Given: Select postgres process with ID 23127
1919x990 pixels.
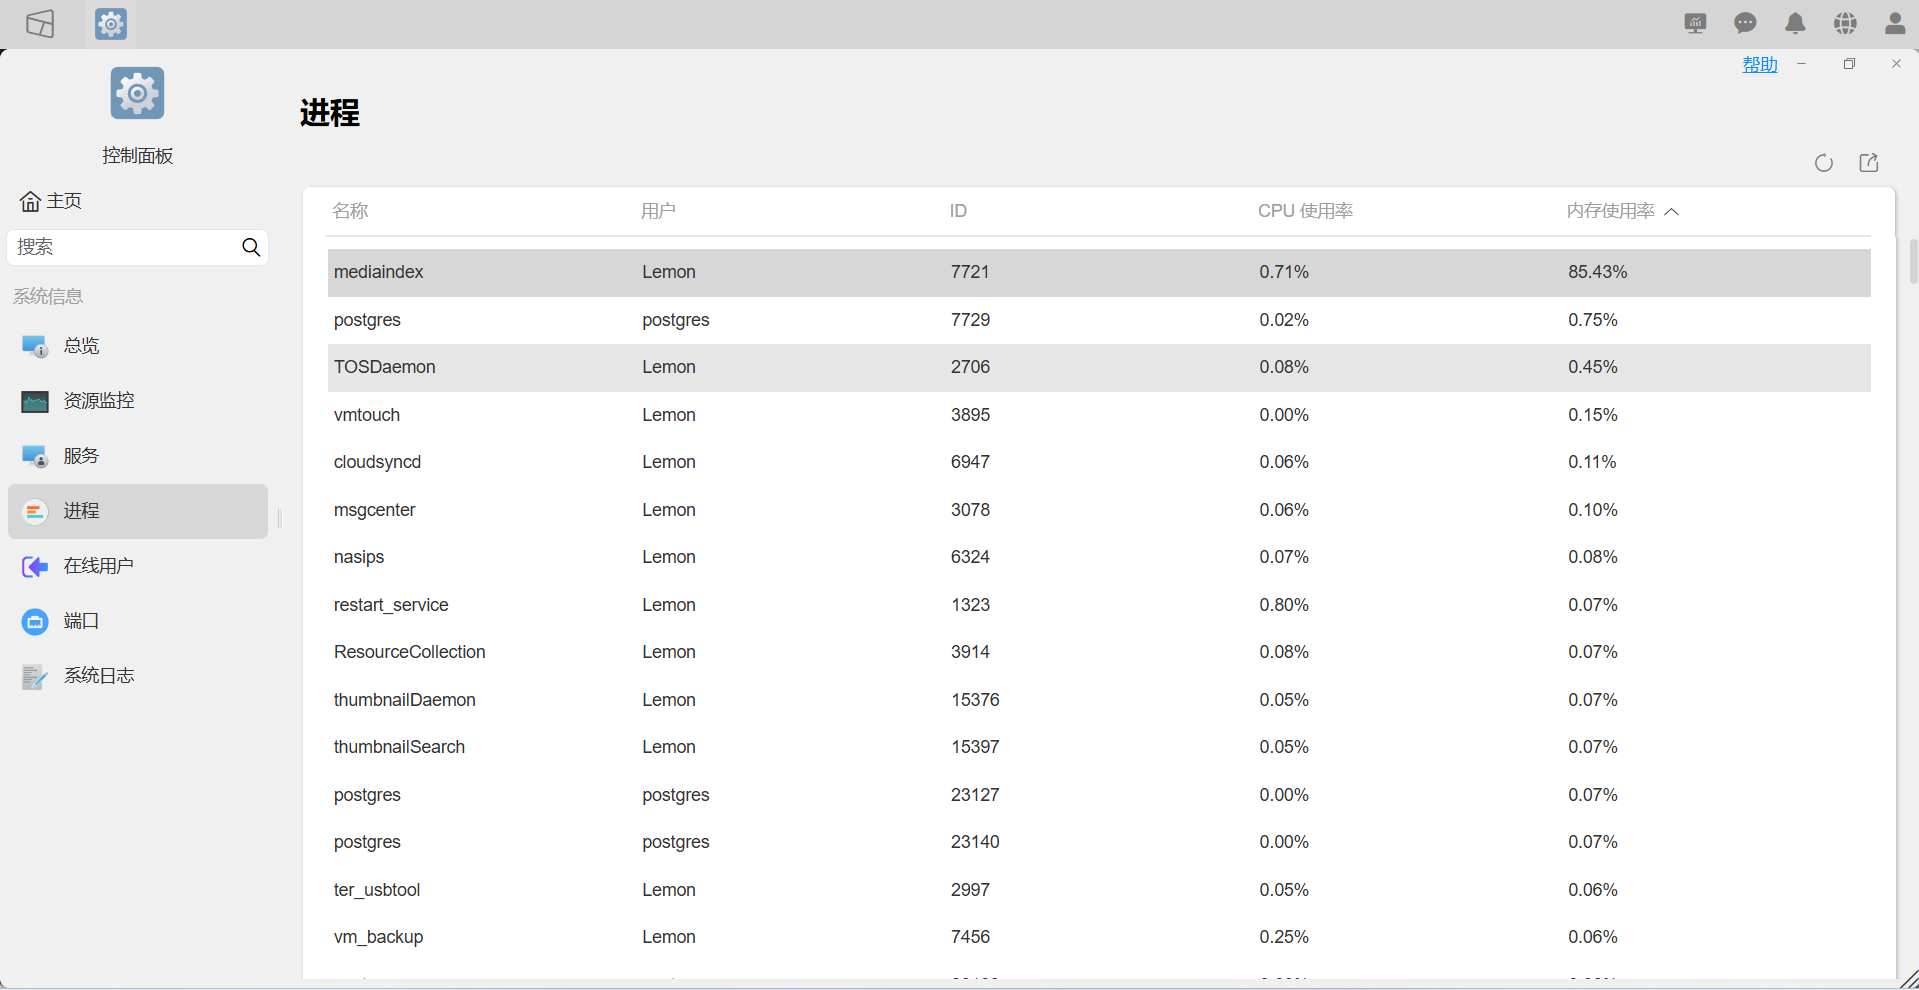Looking at the screenshot, I should [1099, 795].
